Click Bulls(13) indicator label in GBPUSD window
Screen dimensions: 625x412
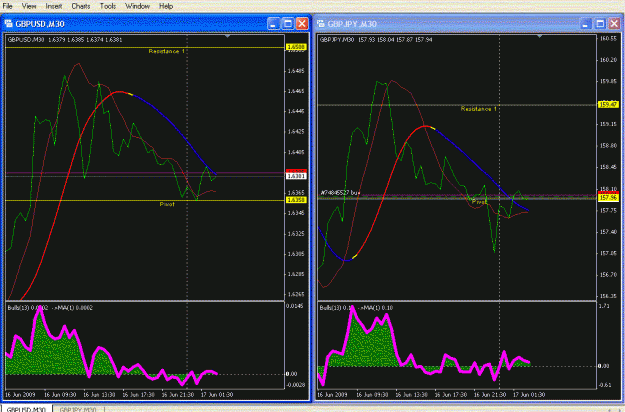click(x=50, y=308)
